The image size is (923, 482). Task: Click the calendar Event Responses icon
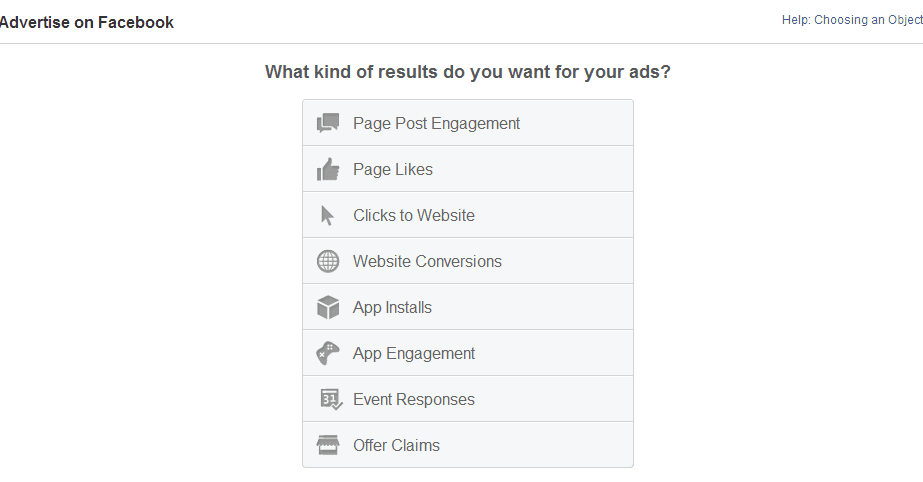pos(331,399)
